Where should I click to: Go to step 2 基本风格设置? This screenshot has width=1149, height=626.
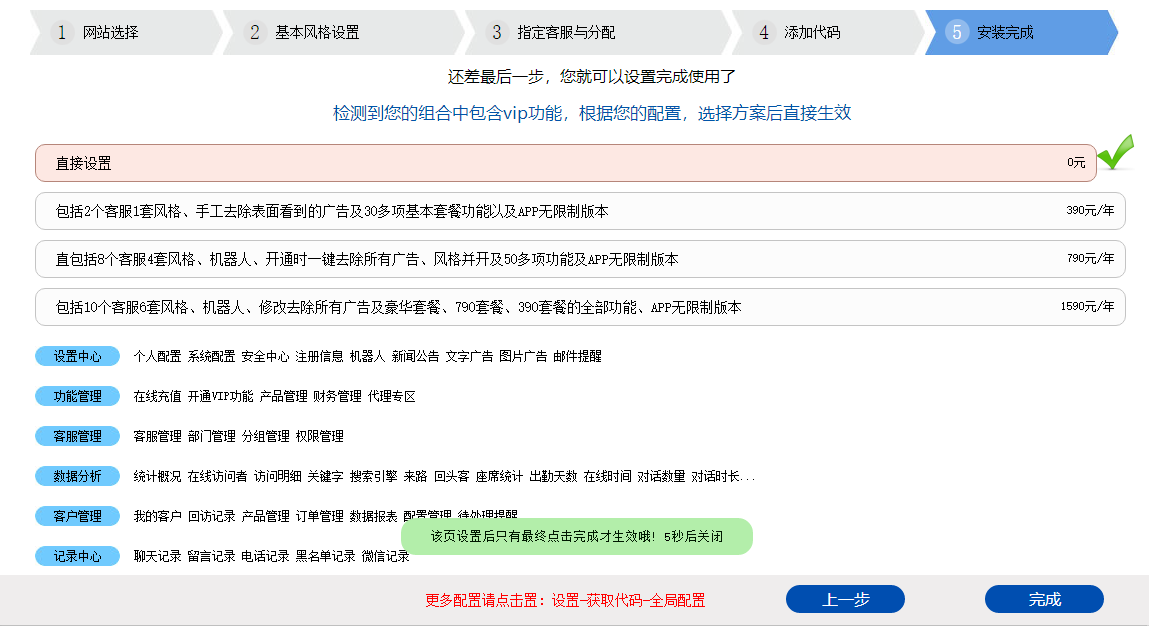[343, 32]
